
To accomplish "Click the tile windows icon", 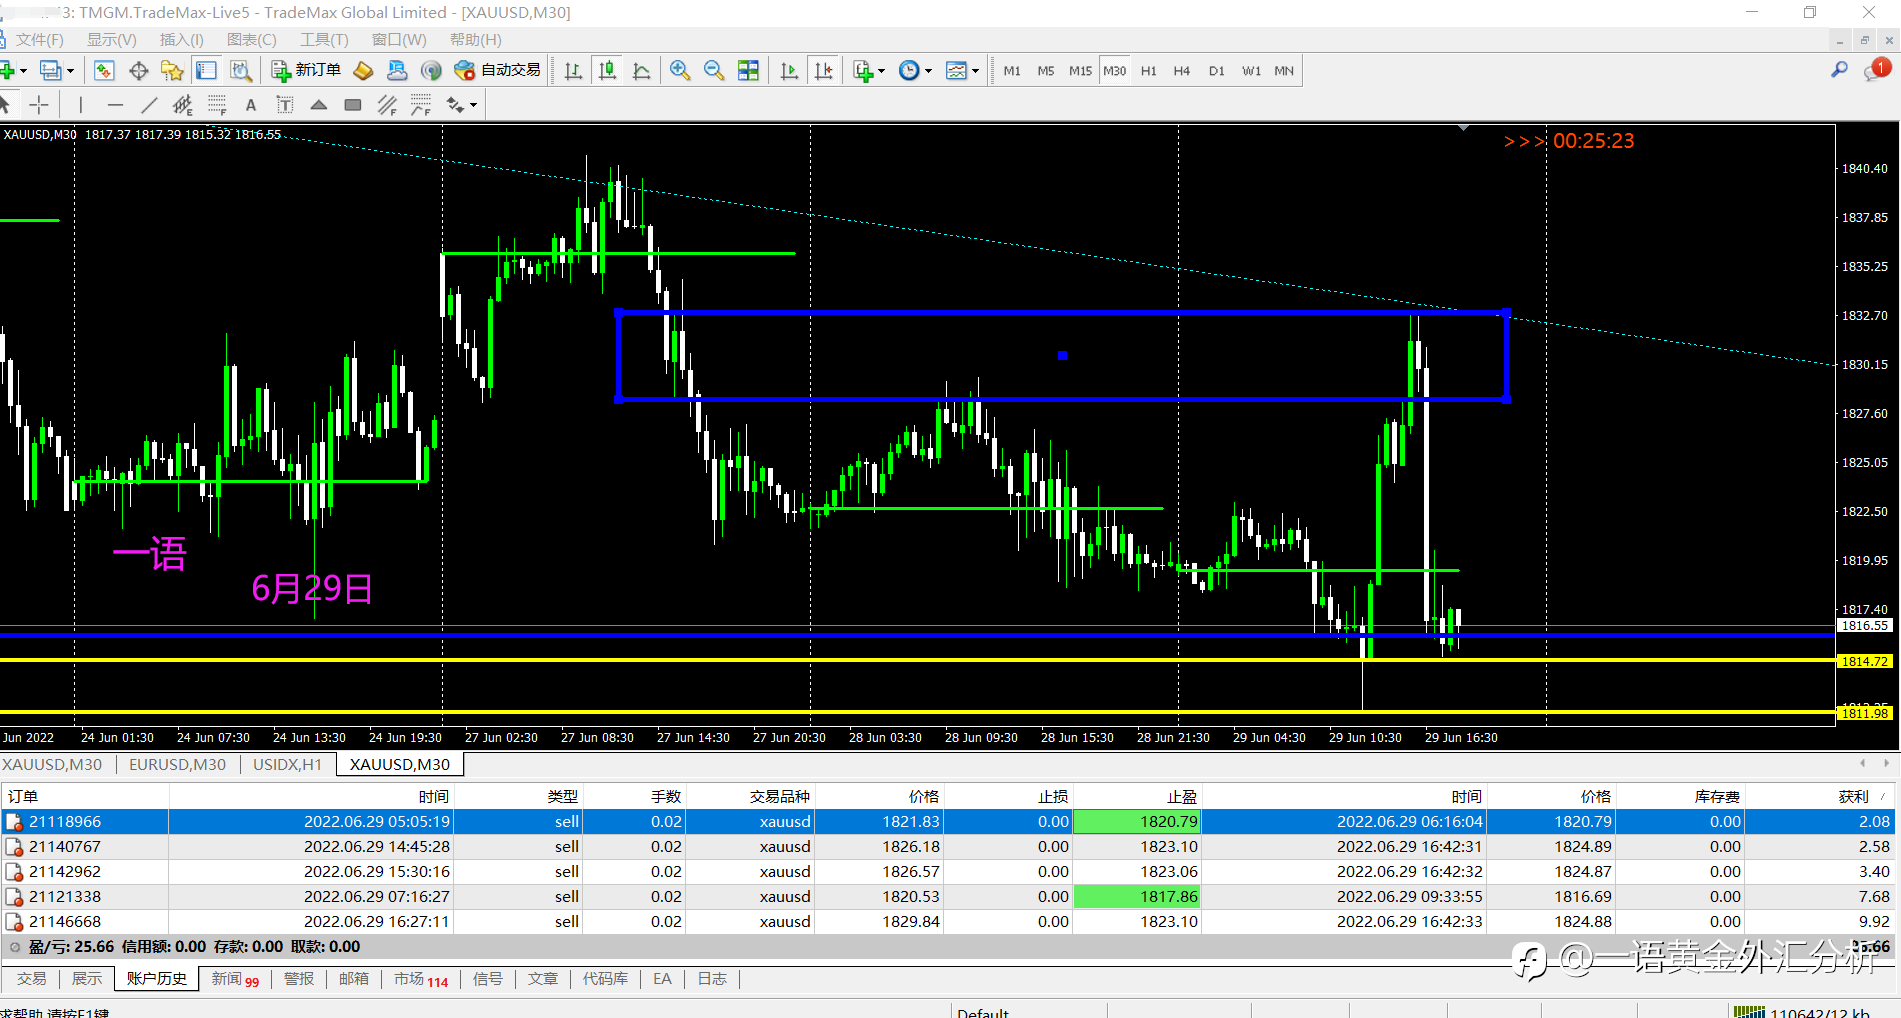I will click(x=748, y=70).
